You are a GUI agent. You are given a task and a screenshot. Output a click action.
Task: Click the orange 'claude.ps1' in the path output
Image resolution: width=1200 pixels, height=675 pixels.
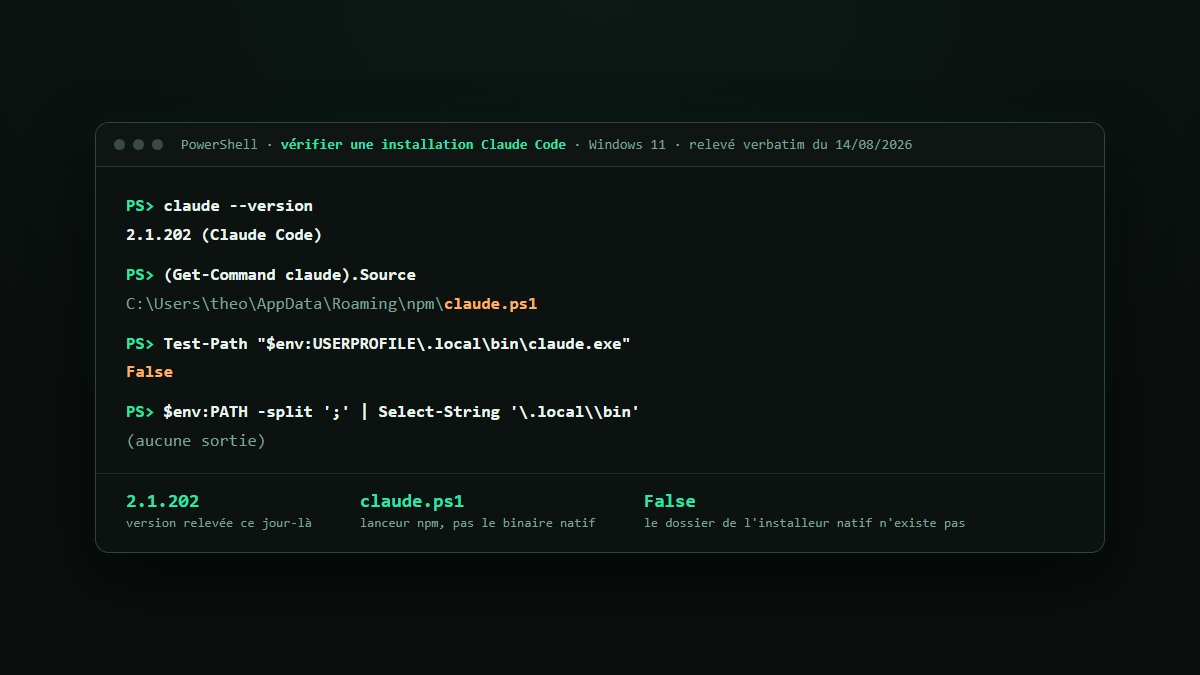pos(491,304)
